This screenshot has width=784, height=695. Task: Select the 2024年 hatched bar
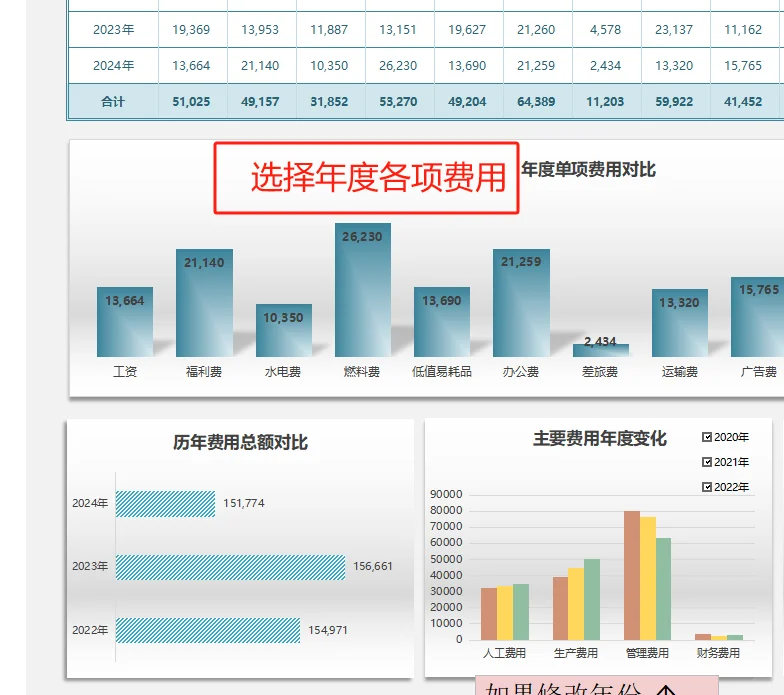166,504
